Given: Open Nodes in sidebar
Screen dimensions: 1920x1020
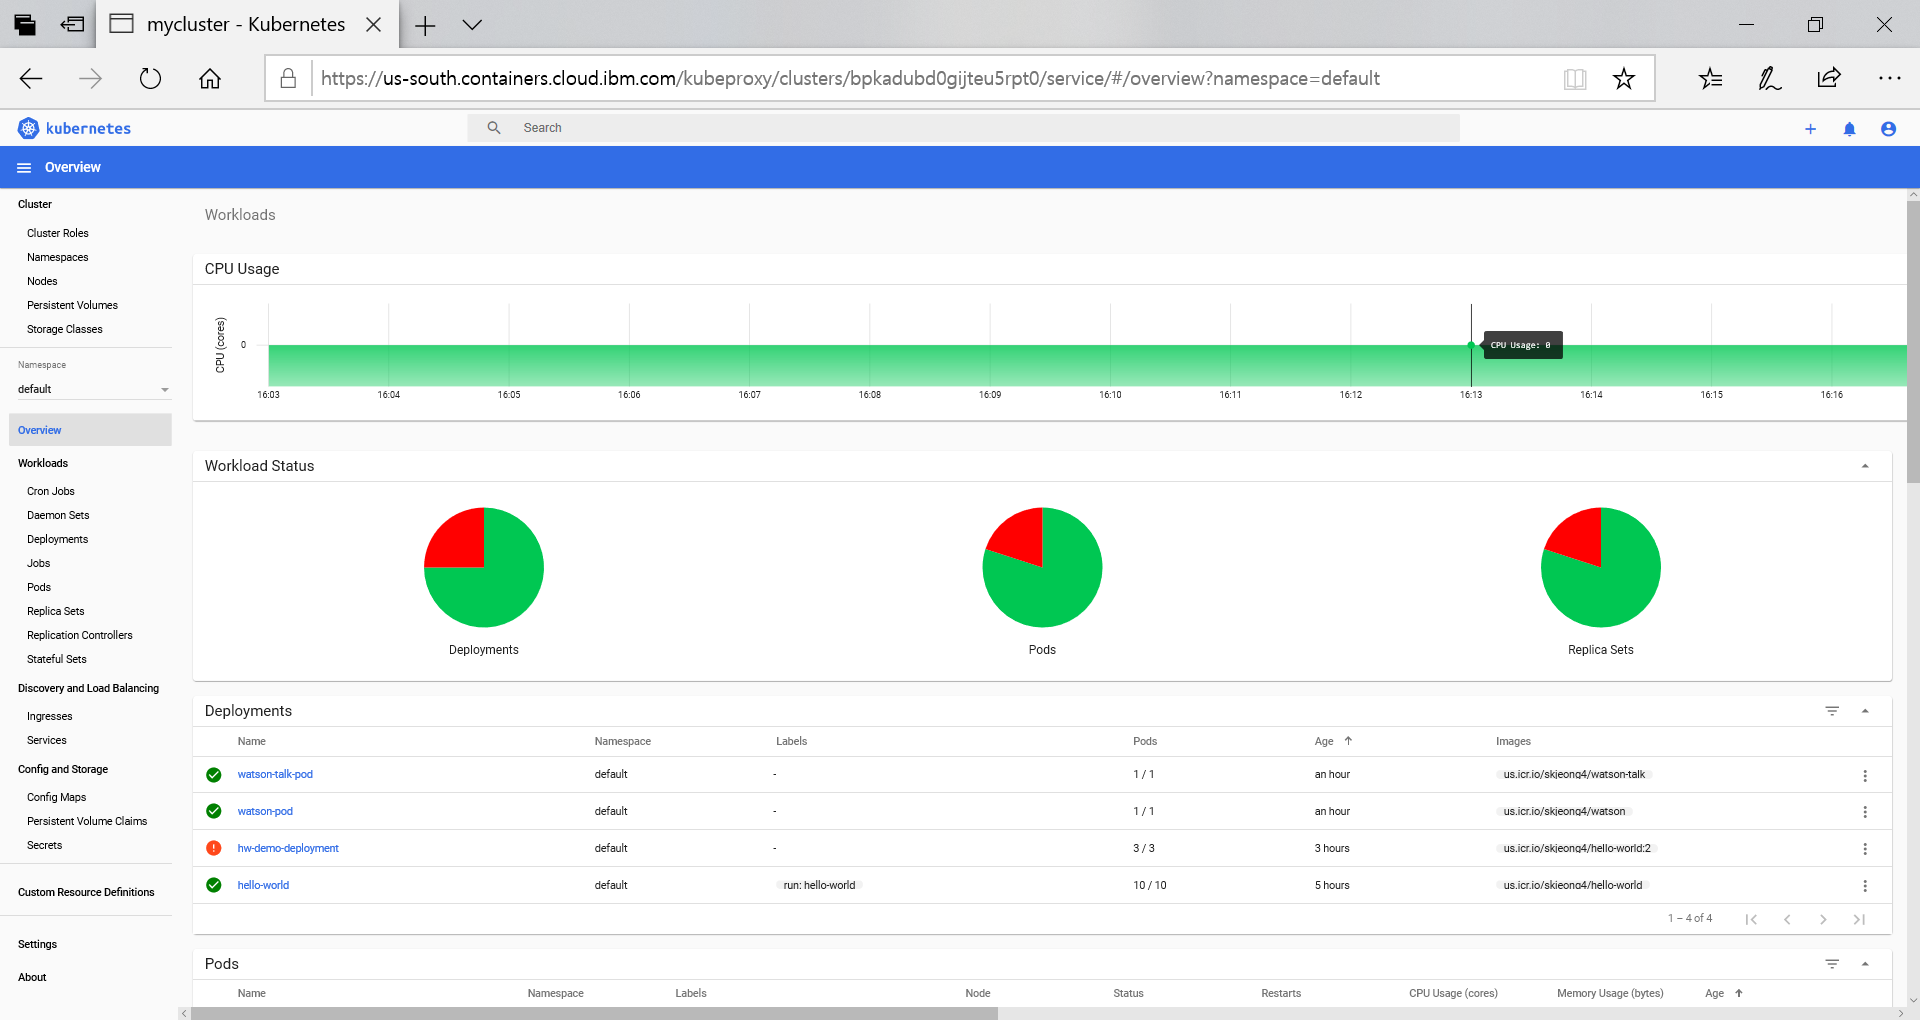Looking at the screenshot, I should tap(42, 281).
